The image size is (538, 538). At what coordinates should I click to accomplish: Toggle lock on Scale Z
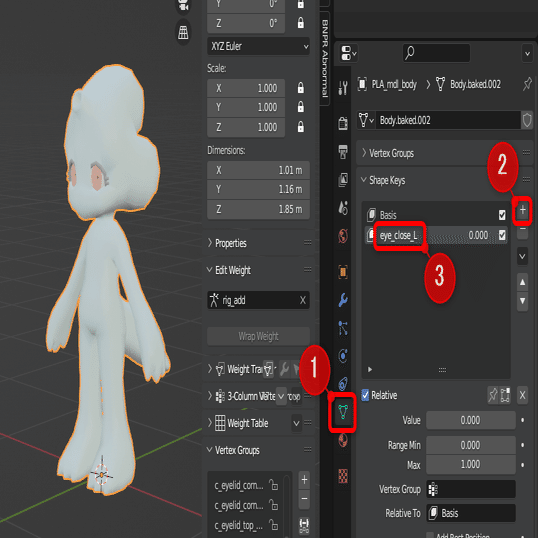[x=301, y=127]
